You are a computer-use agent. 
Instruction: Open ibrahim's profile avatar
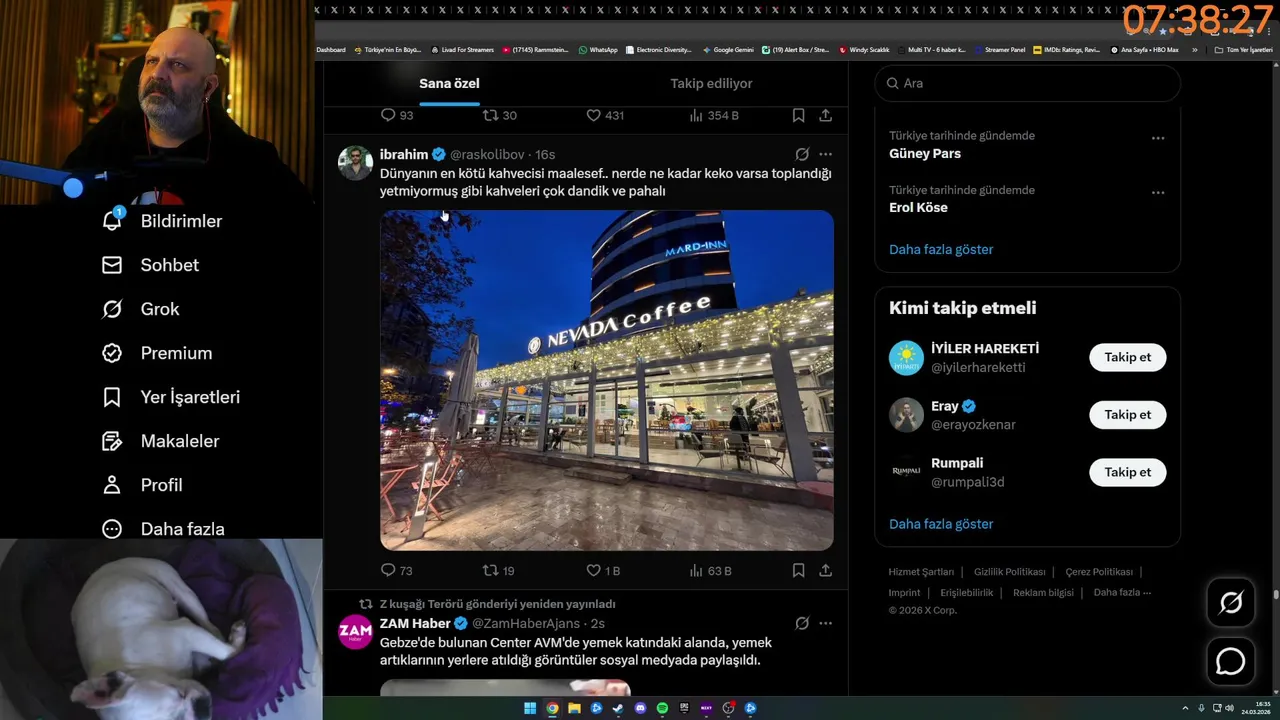tap(355, 163)
